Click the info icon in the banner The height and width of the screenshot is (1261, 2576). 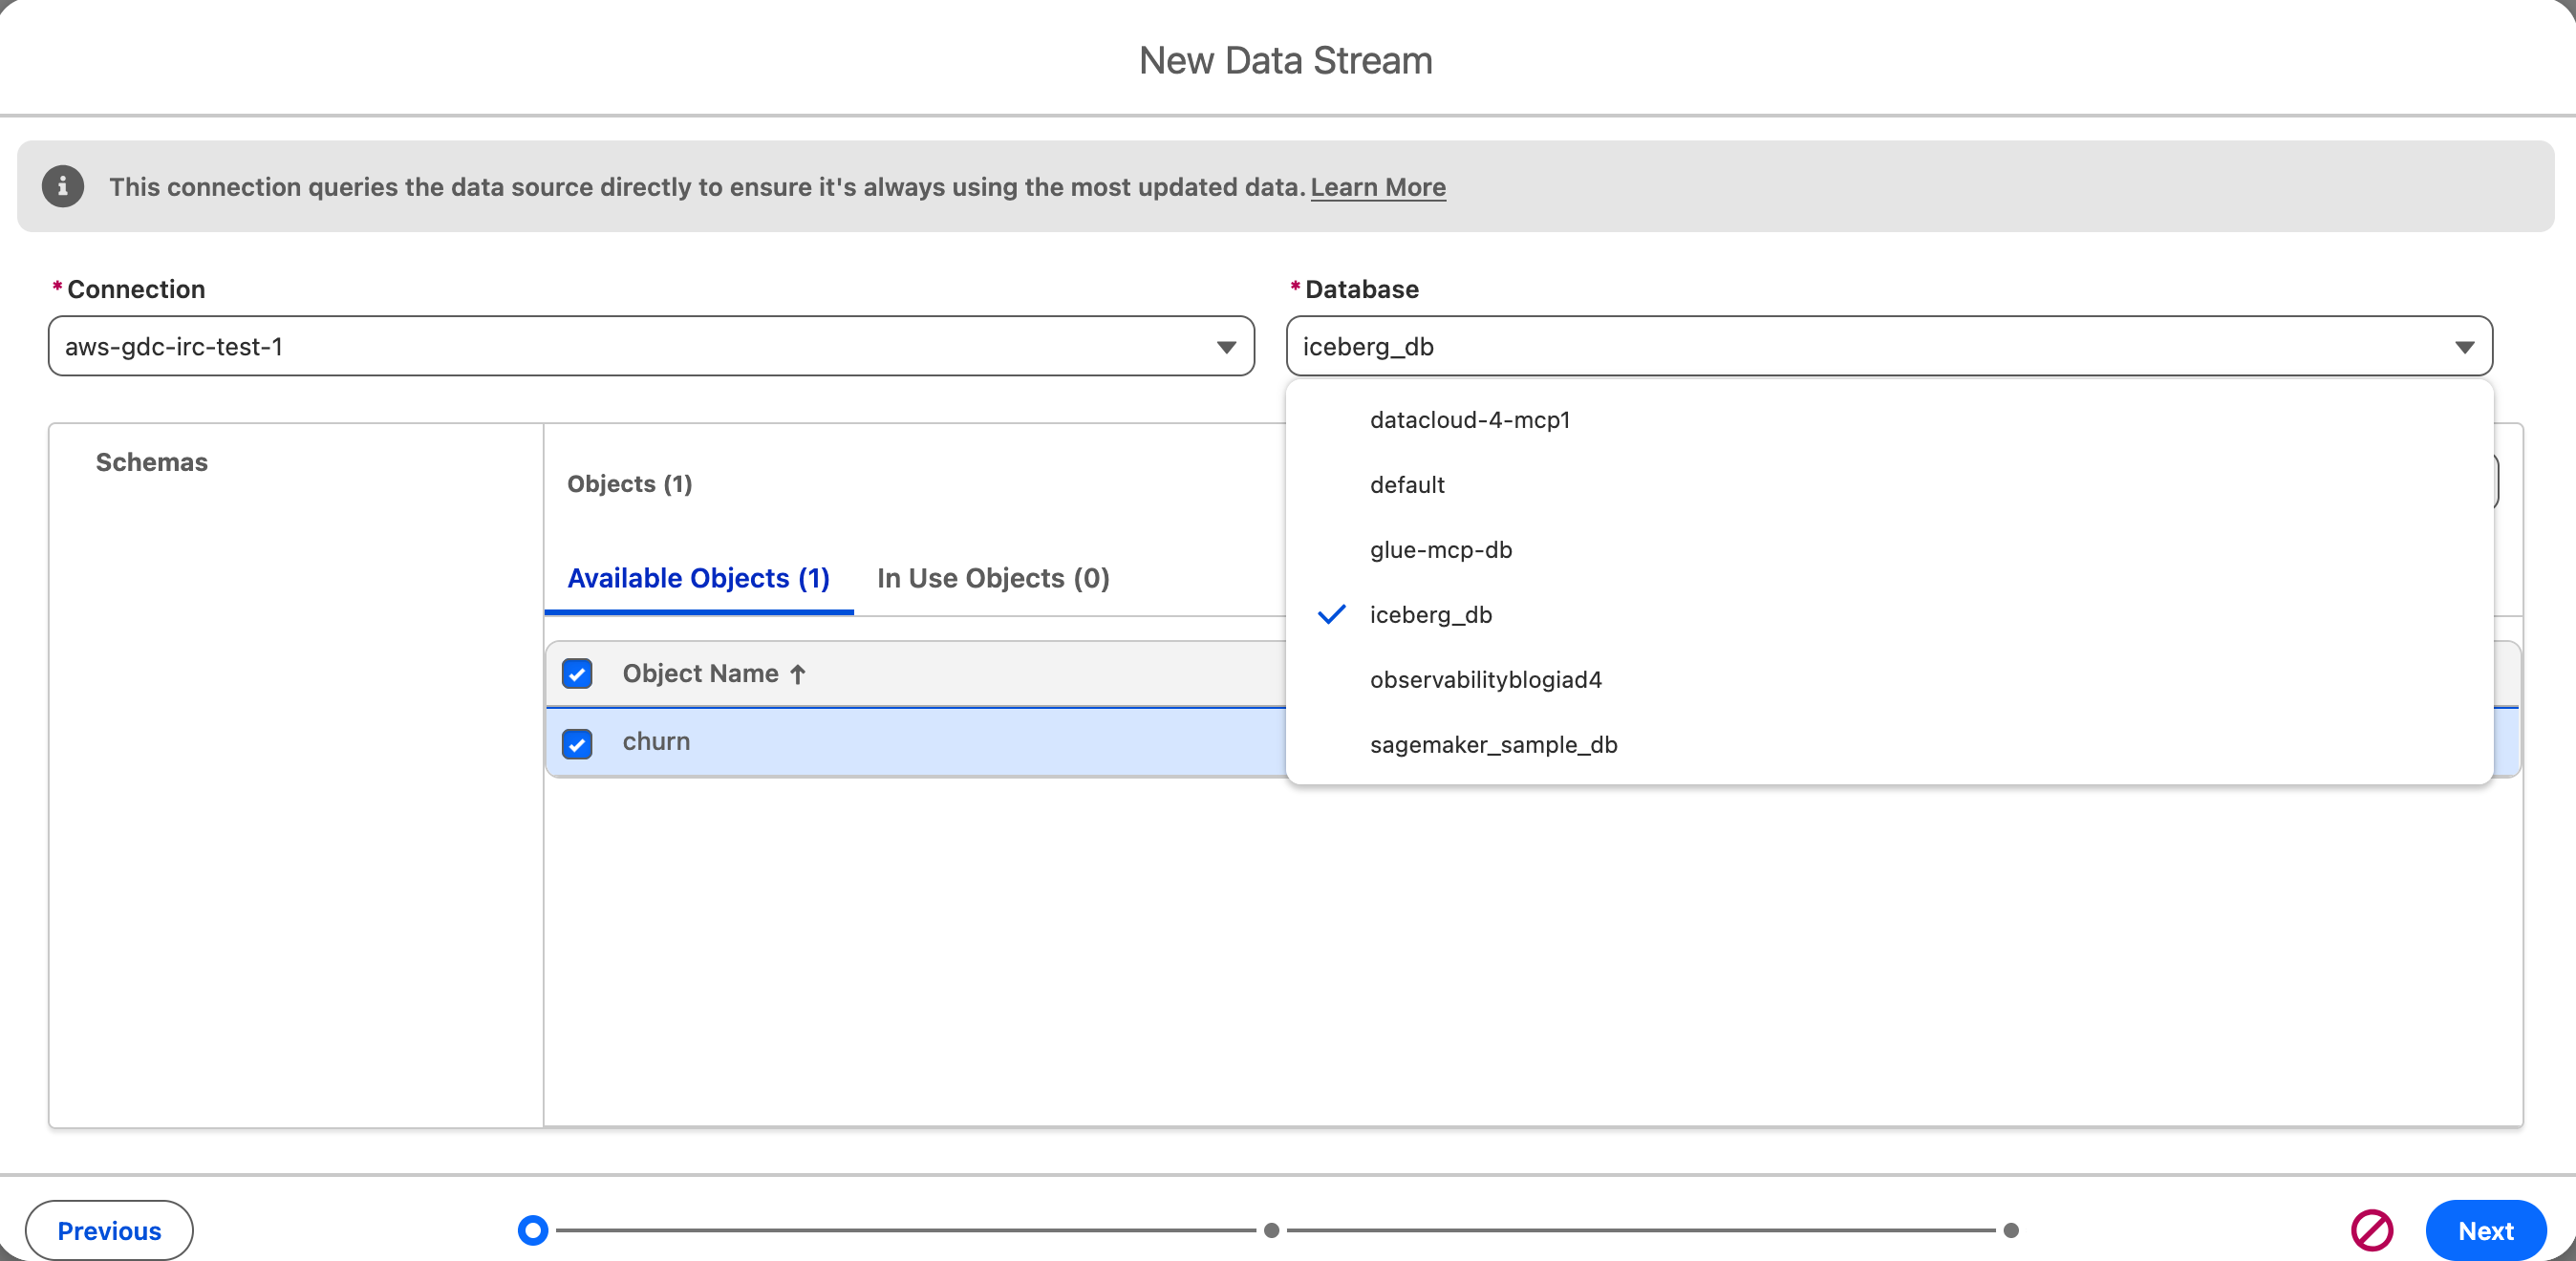pyautogui.click(x=62, y=187)
